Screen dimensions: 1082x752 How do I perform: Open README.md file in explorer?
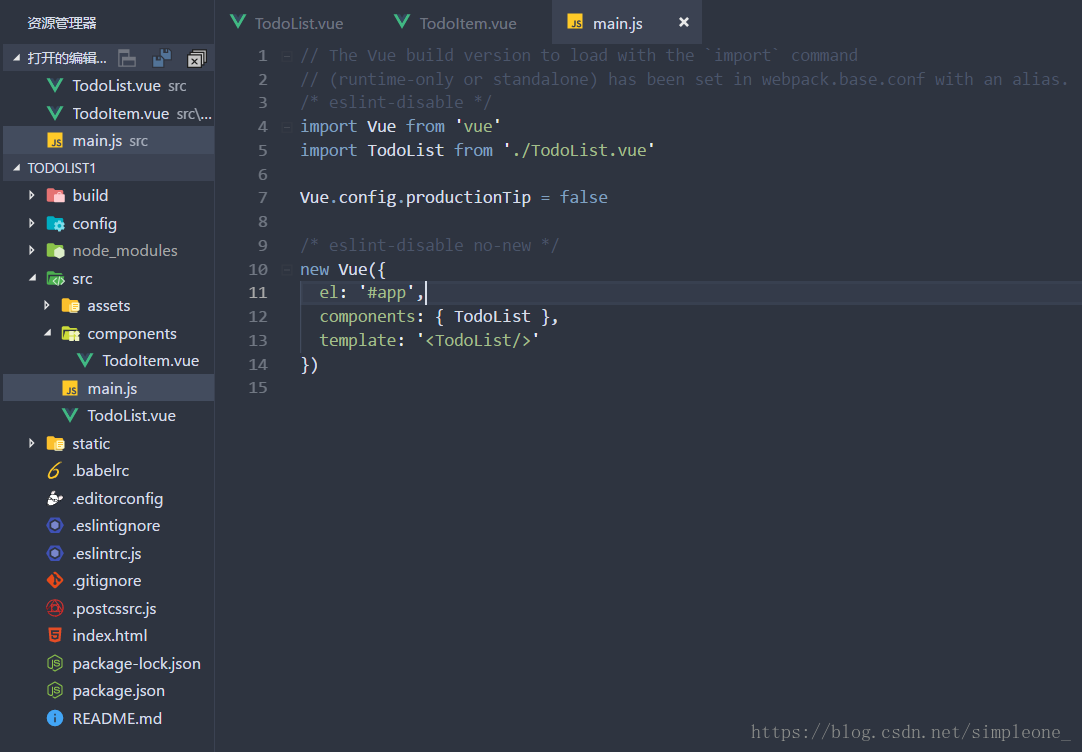108,718
